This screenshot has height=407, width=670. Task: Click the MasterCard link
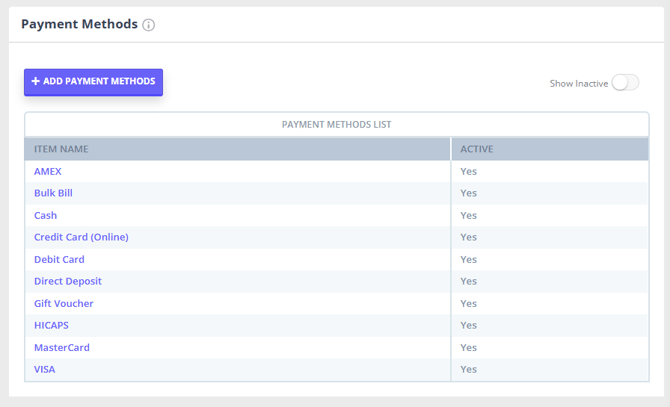pos(62,347)
